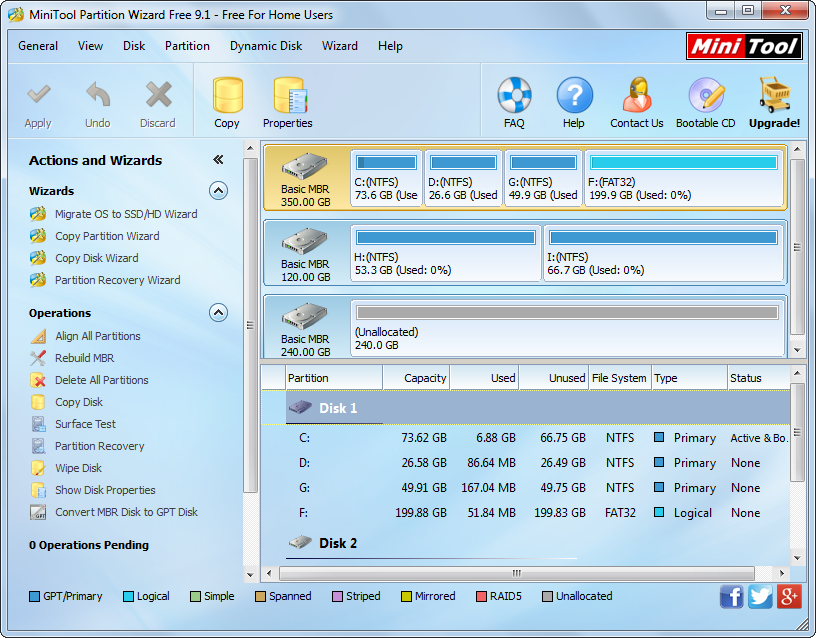This screenshot has height=638, width=816.
Task: Click Show Disk Properties link
Action: tap(105, 490)
